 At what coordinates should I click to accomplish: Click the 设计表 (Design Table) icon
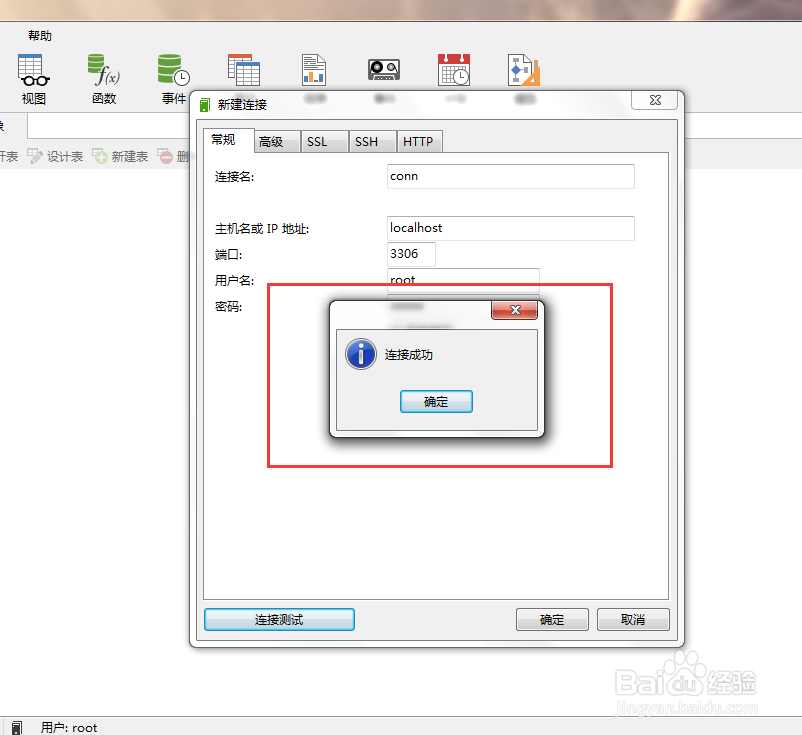click(54, 156)
